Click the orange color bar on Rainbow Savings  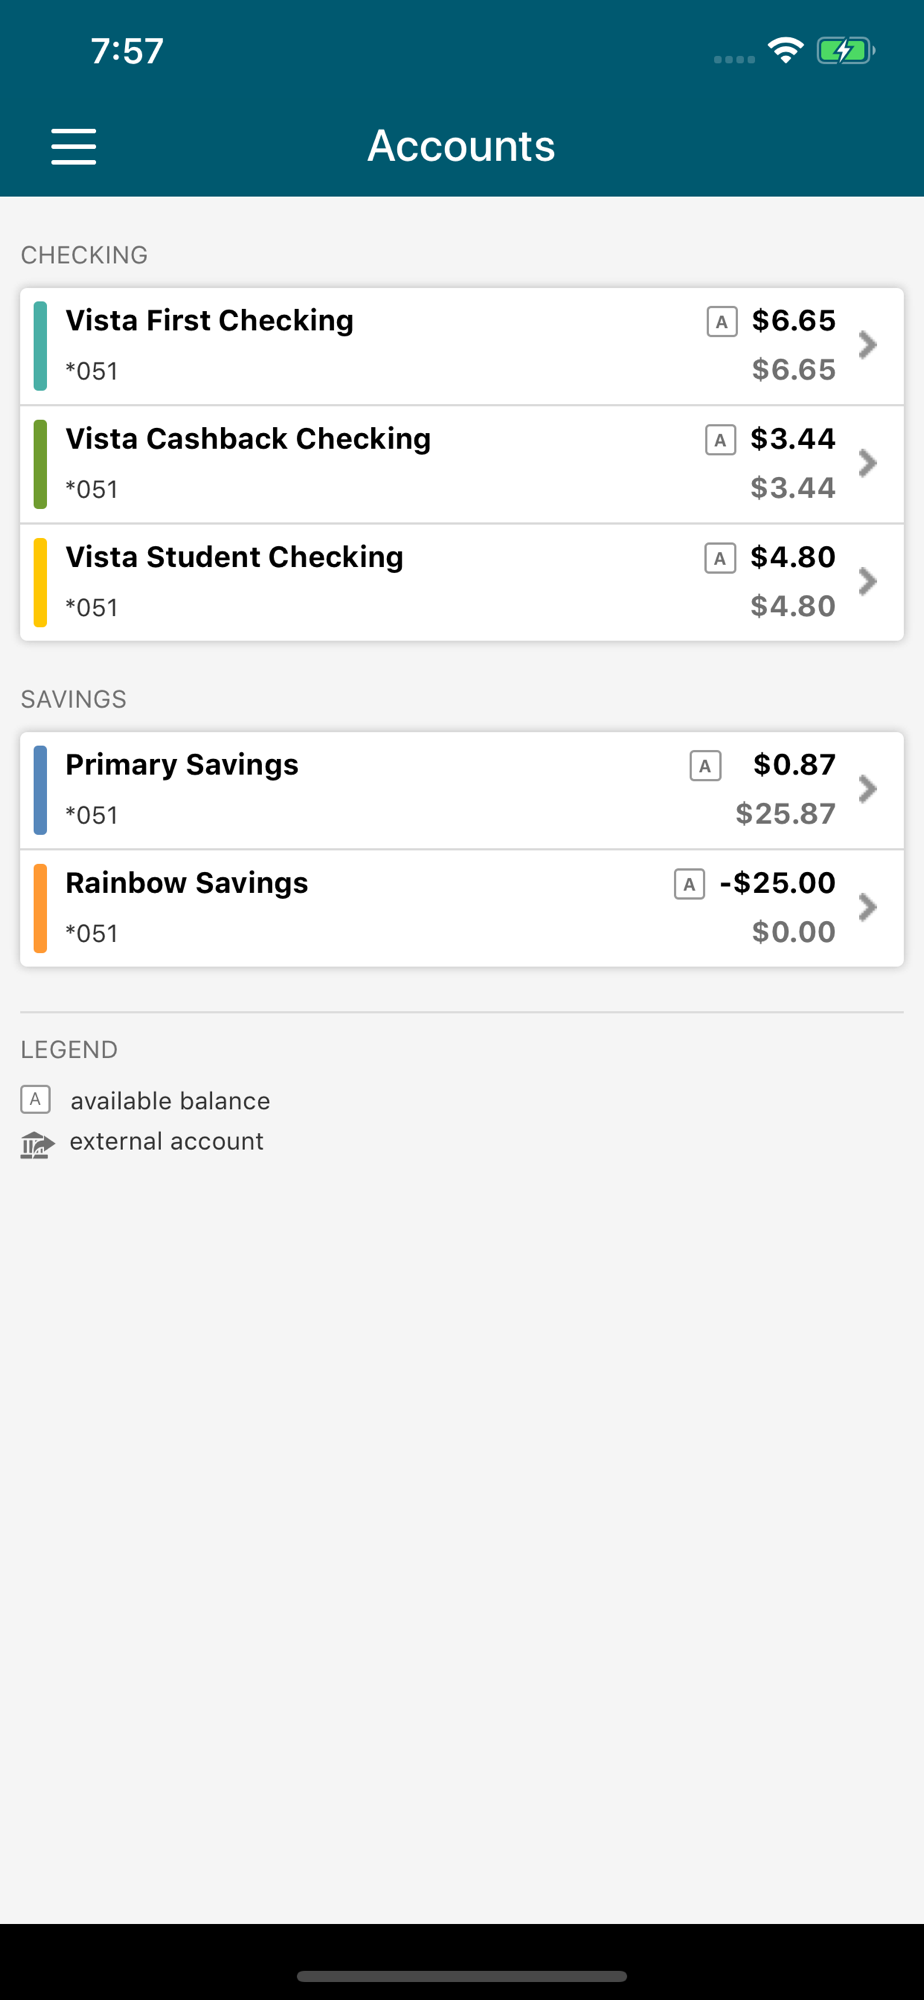click(x=40, y=908)
